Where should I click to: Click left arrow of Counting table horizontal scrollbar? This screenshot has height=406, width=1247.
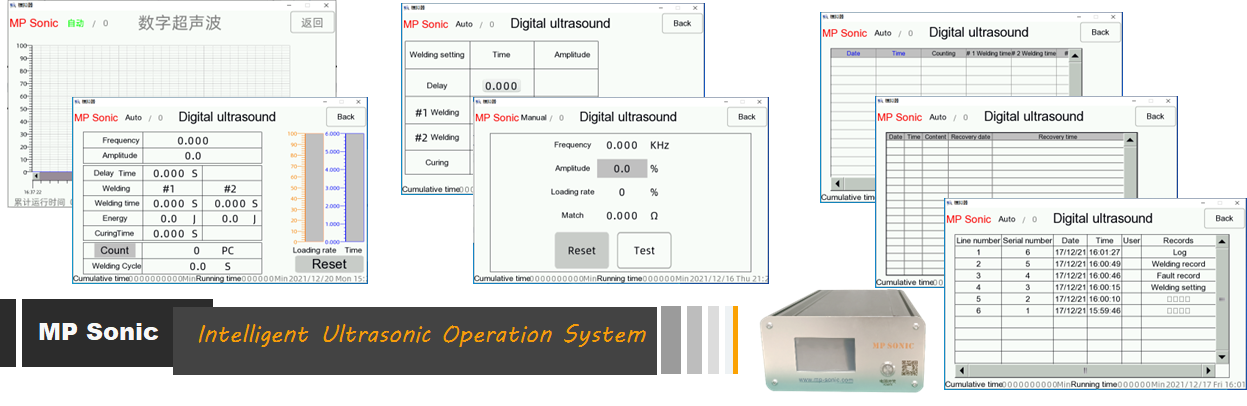(x=837, y=184)
